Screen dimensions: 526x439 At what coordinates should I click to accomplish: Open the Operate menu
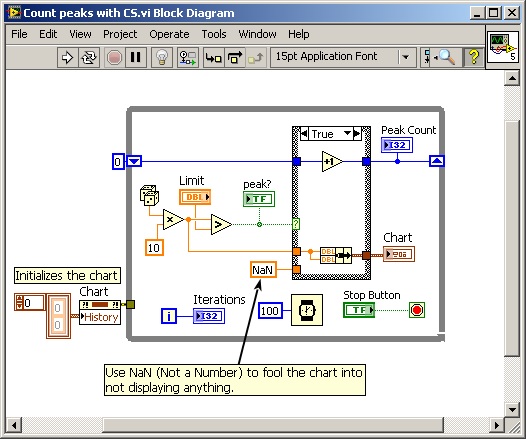[169, 34]
